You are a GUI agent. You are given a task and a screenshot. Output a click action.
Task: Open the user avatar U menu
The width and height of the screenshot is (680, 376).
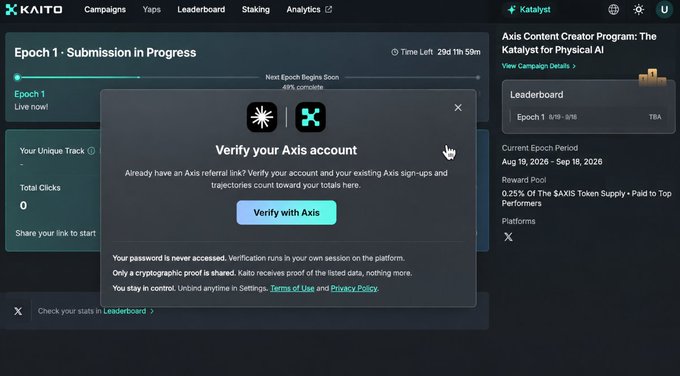[x=664, y=10]
